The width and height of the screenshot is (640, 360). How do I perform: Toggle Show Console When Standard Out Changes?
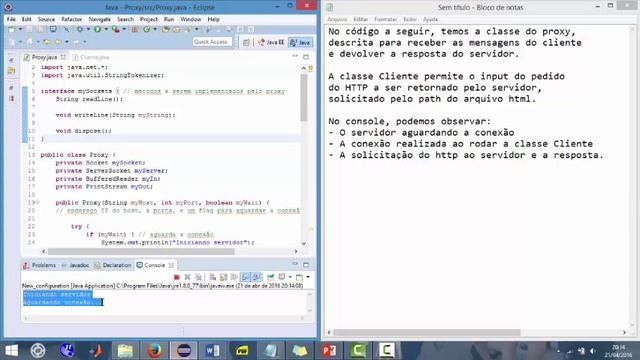coord(245,277)
